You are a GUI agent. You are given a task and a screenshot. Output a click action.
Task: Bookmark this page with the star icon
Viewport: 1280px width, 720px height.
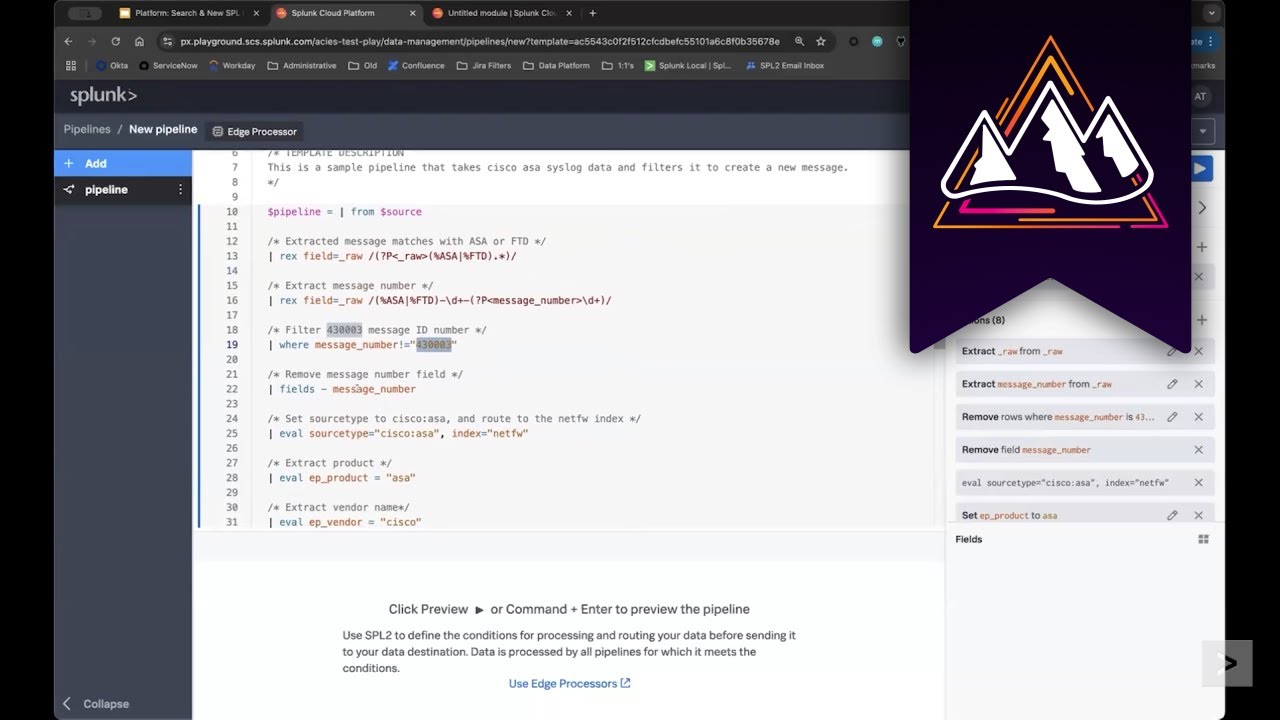tap(821, 41)
